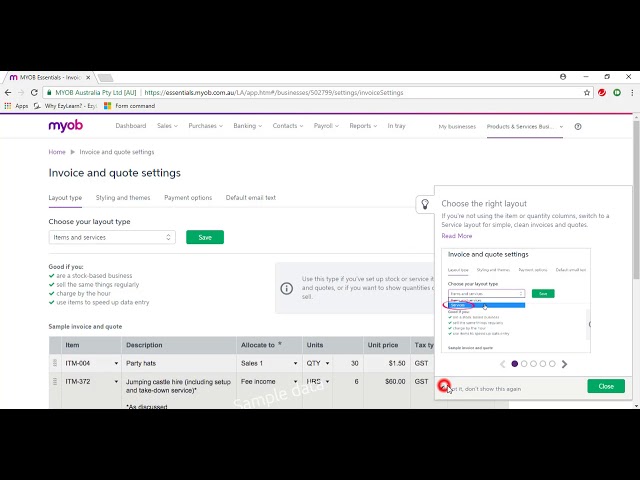Click the $1.50 unit price cell
The height and width of the screenshot is (480, 640).
[387, 363]
